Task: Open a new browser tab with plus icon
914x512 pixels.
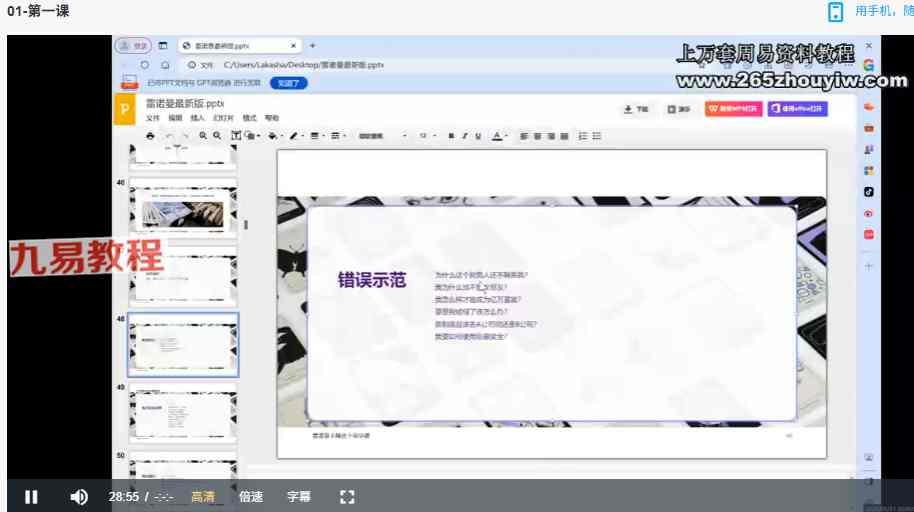Action: [x=312, y=46]
